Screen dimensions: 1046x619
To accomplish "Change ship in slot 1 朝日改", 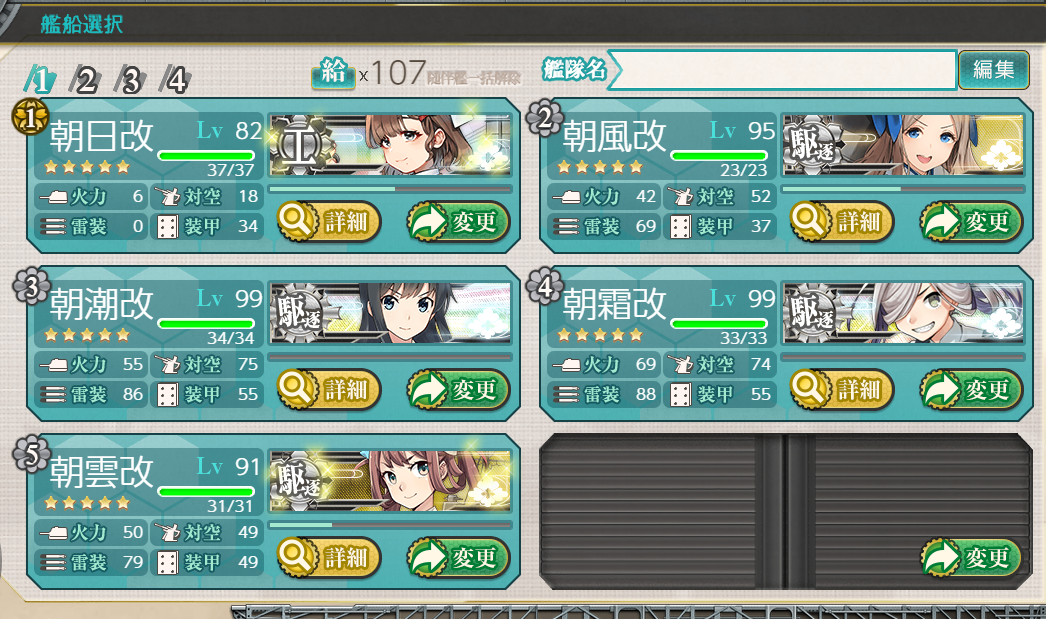I will click(458, 221).
